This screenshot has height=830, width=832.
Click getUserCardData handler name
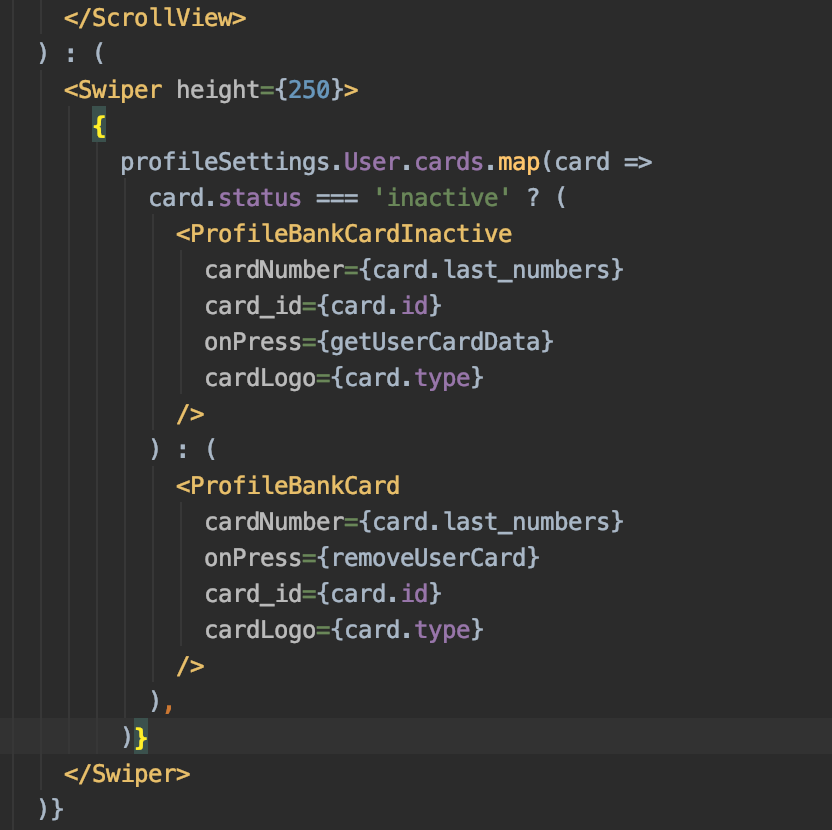pyautogui.click(x=435, y=342)
